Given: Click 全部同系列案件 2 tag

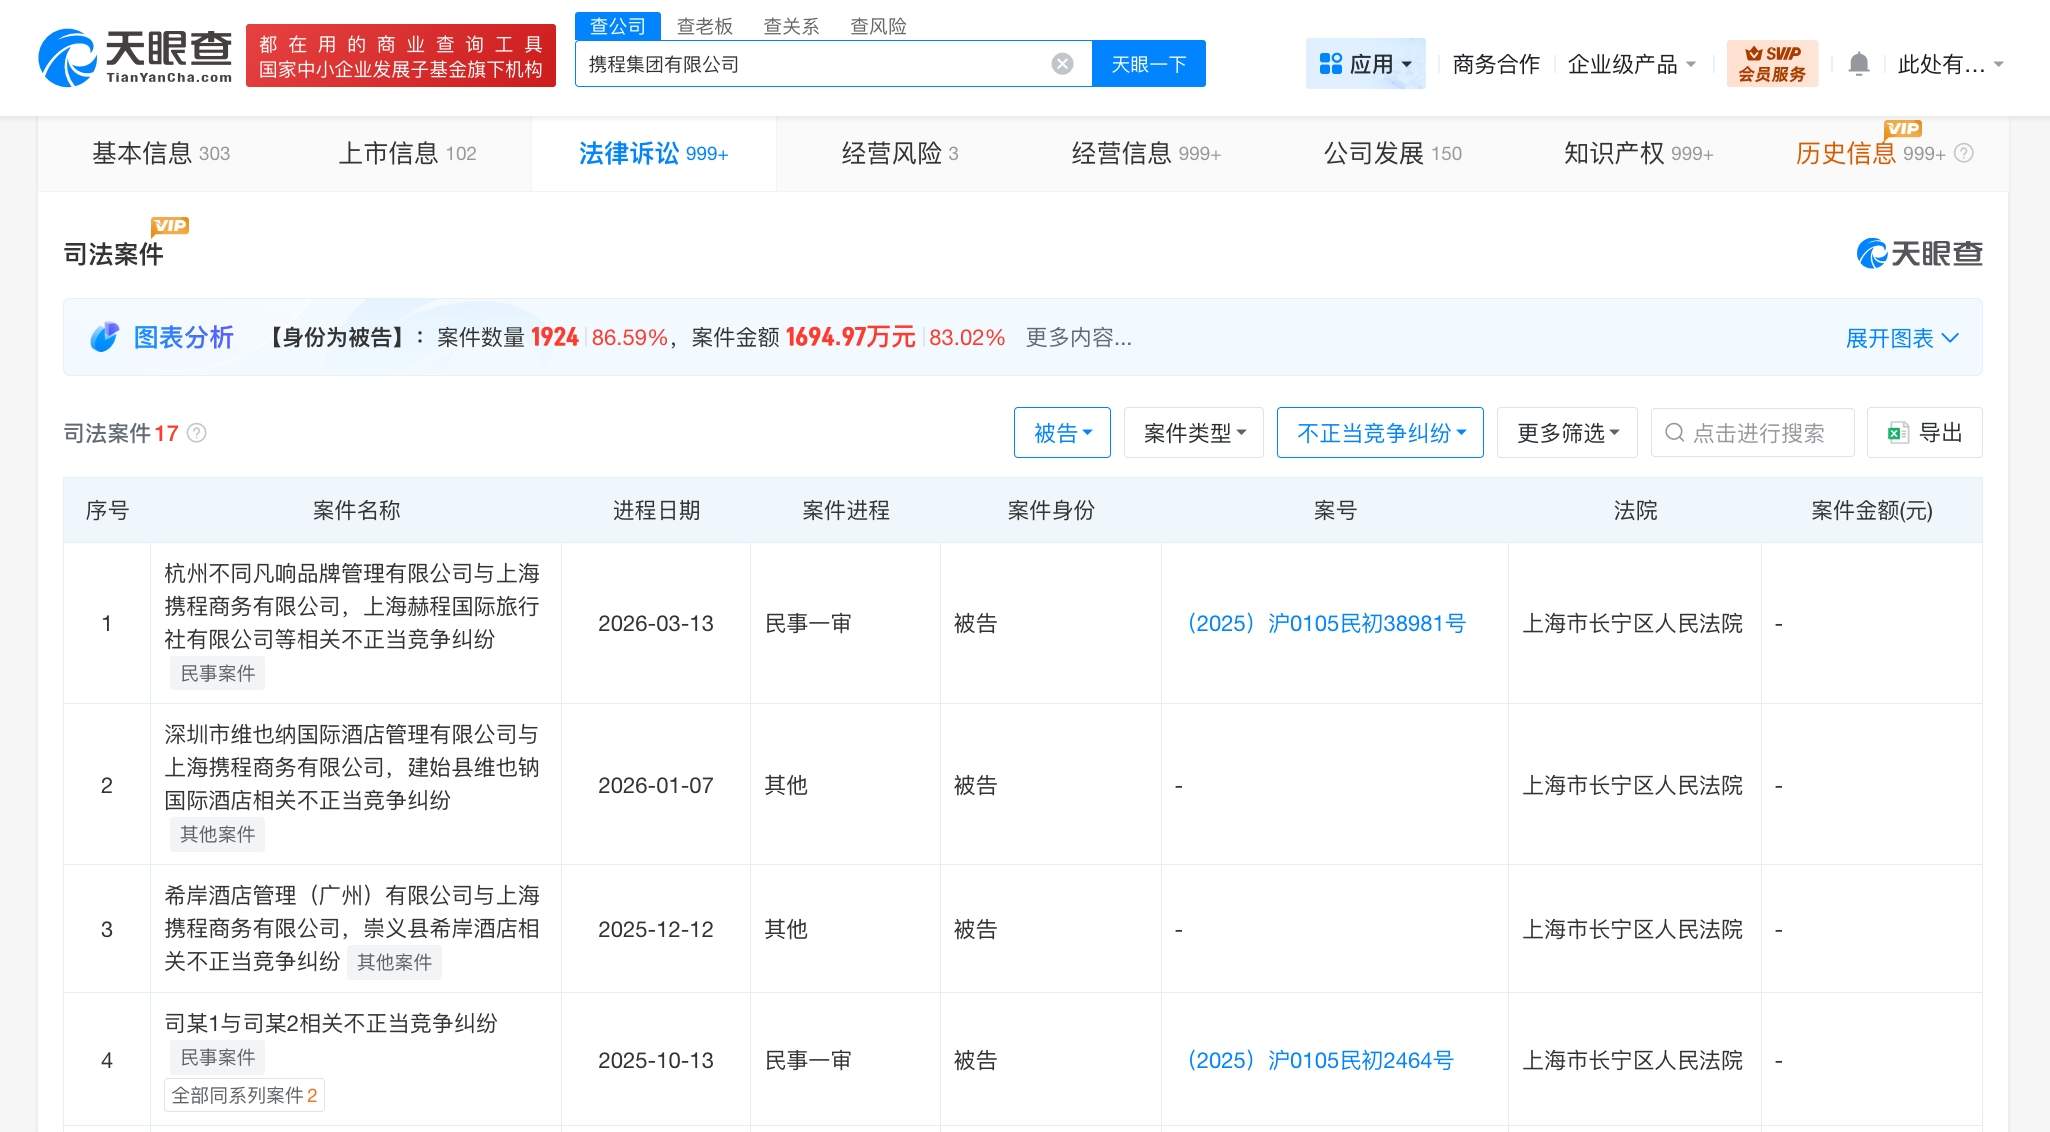Looking at the screenshot, I should pos(244,1095).
